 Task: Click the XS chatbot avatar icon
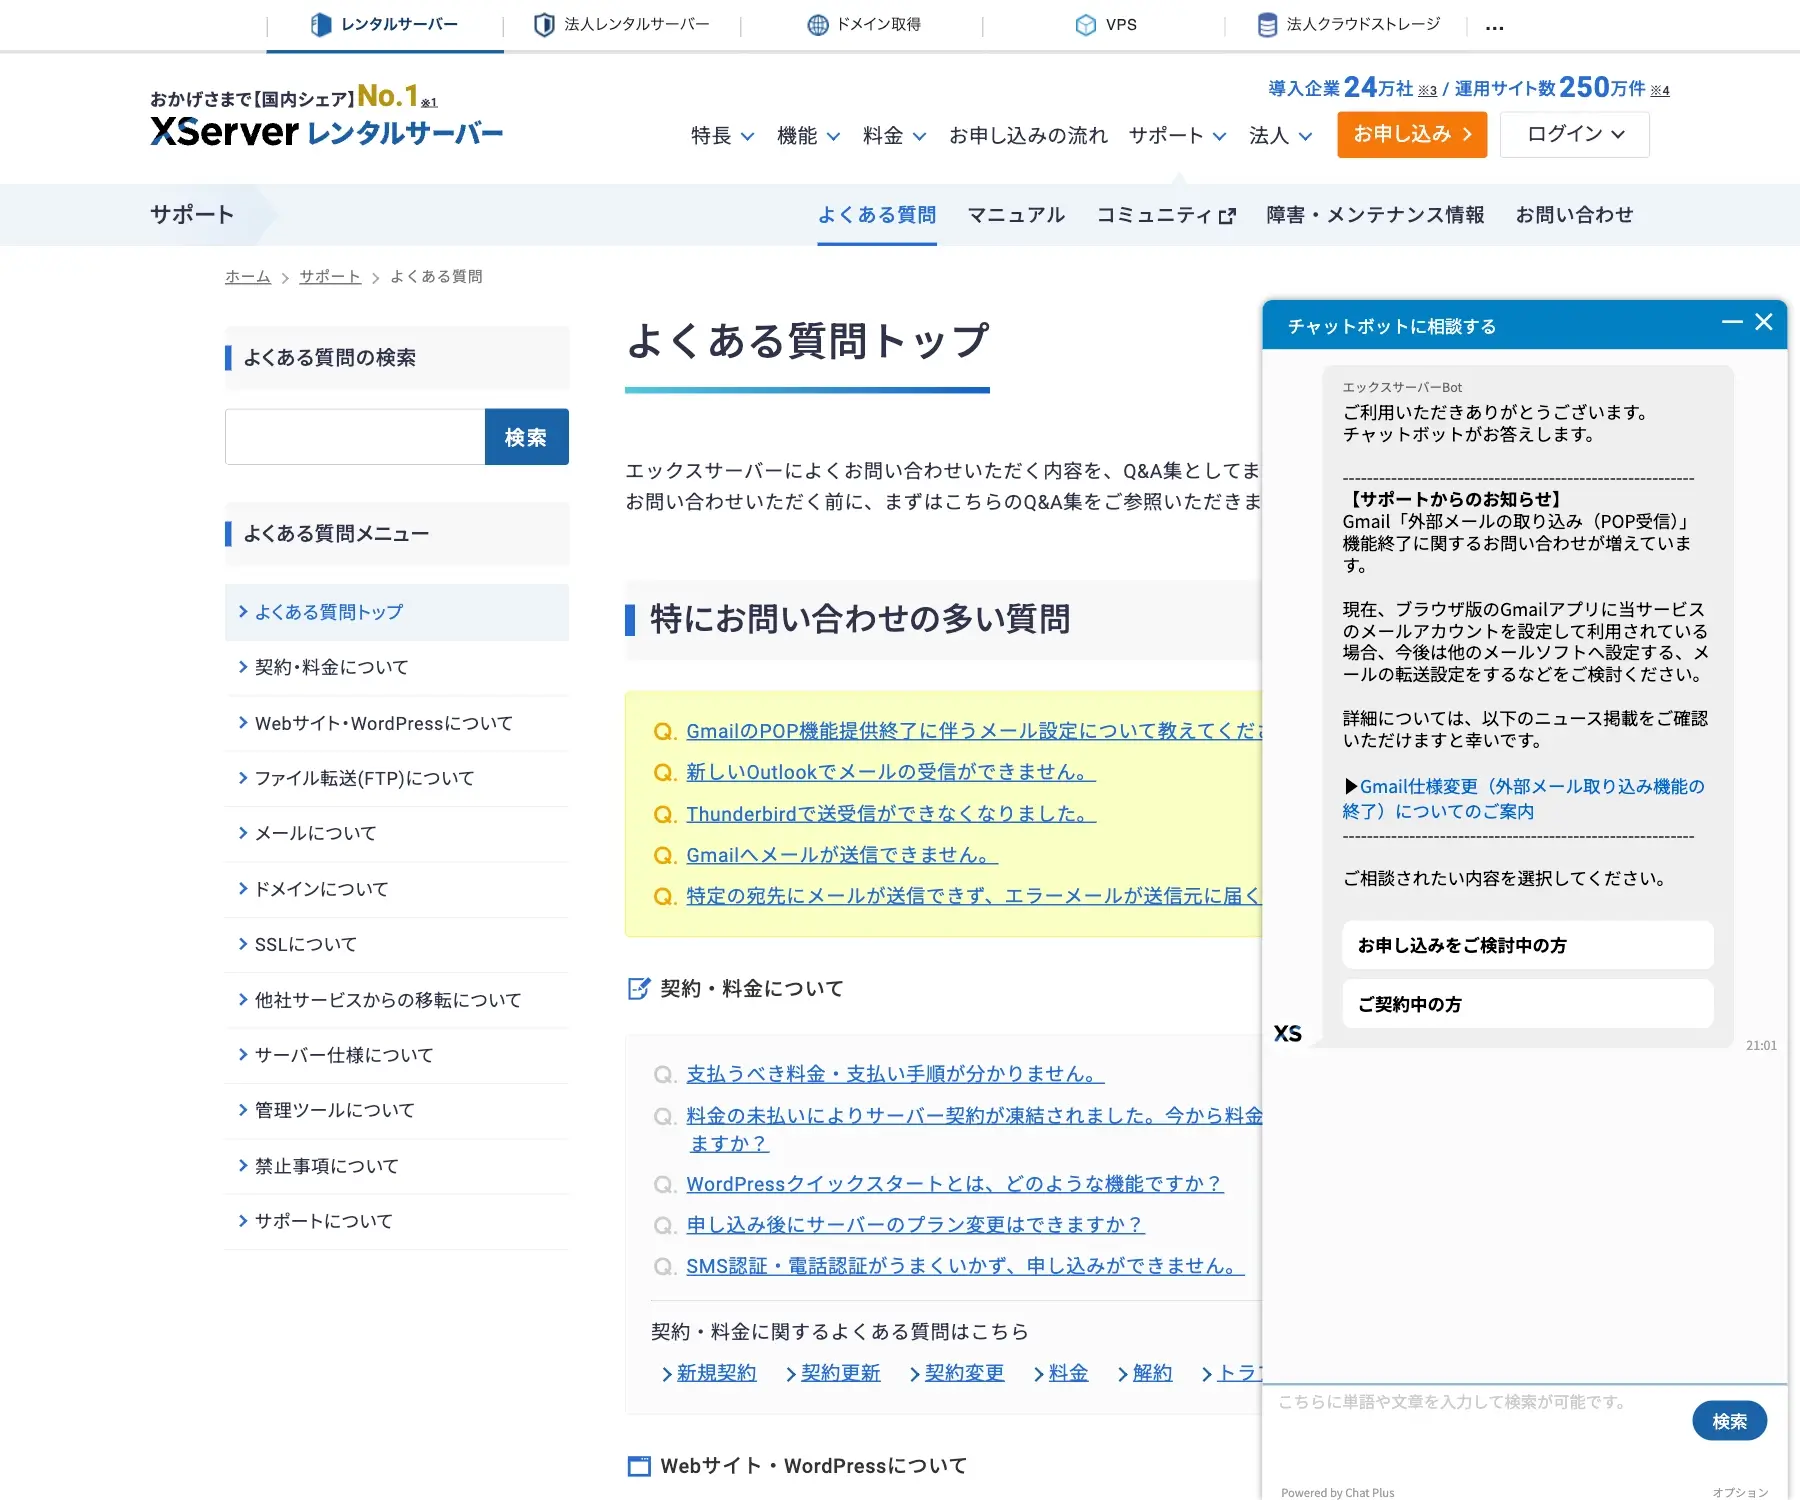1289,1033
